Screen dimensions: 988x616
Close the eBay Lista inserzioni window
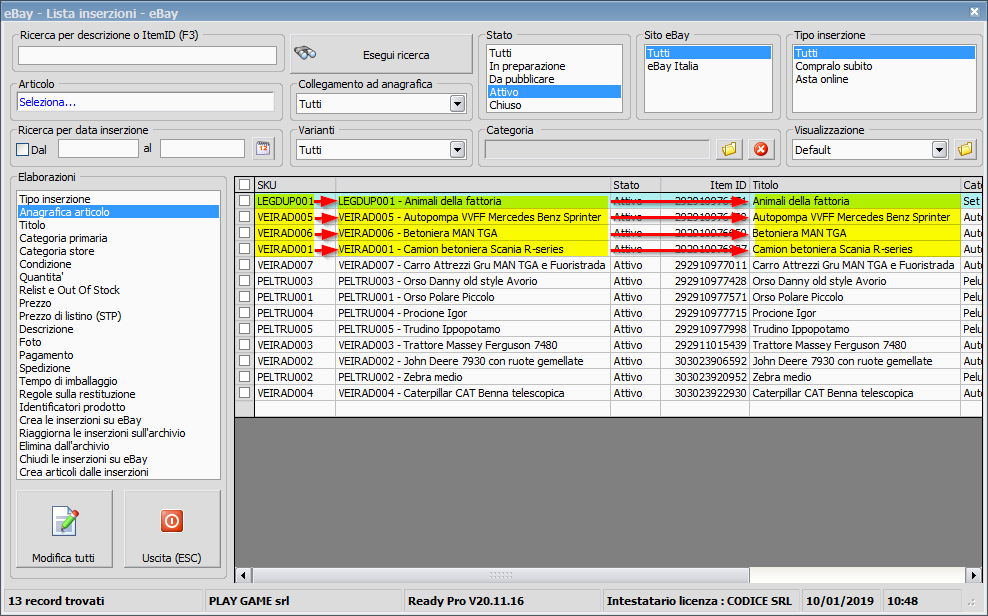[x=974, y=11]
